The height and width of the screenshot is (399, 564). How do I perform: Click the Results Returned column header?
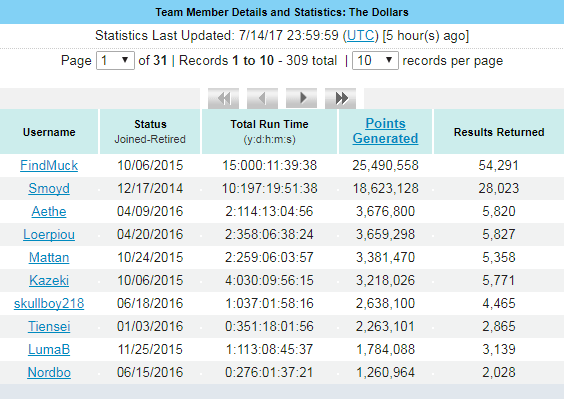[499, 132]
